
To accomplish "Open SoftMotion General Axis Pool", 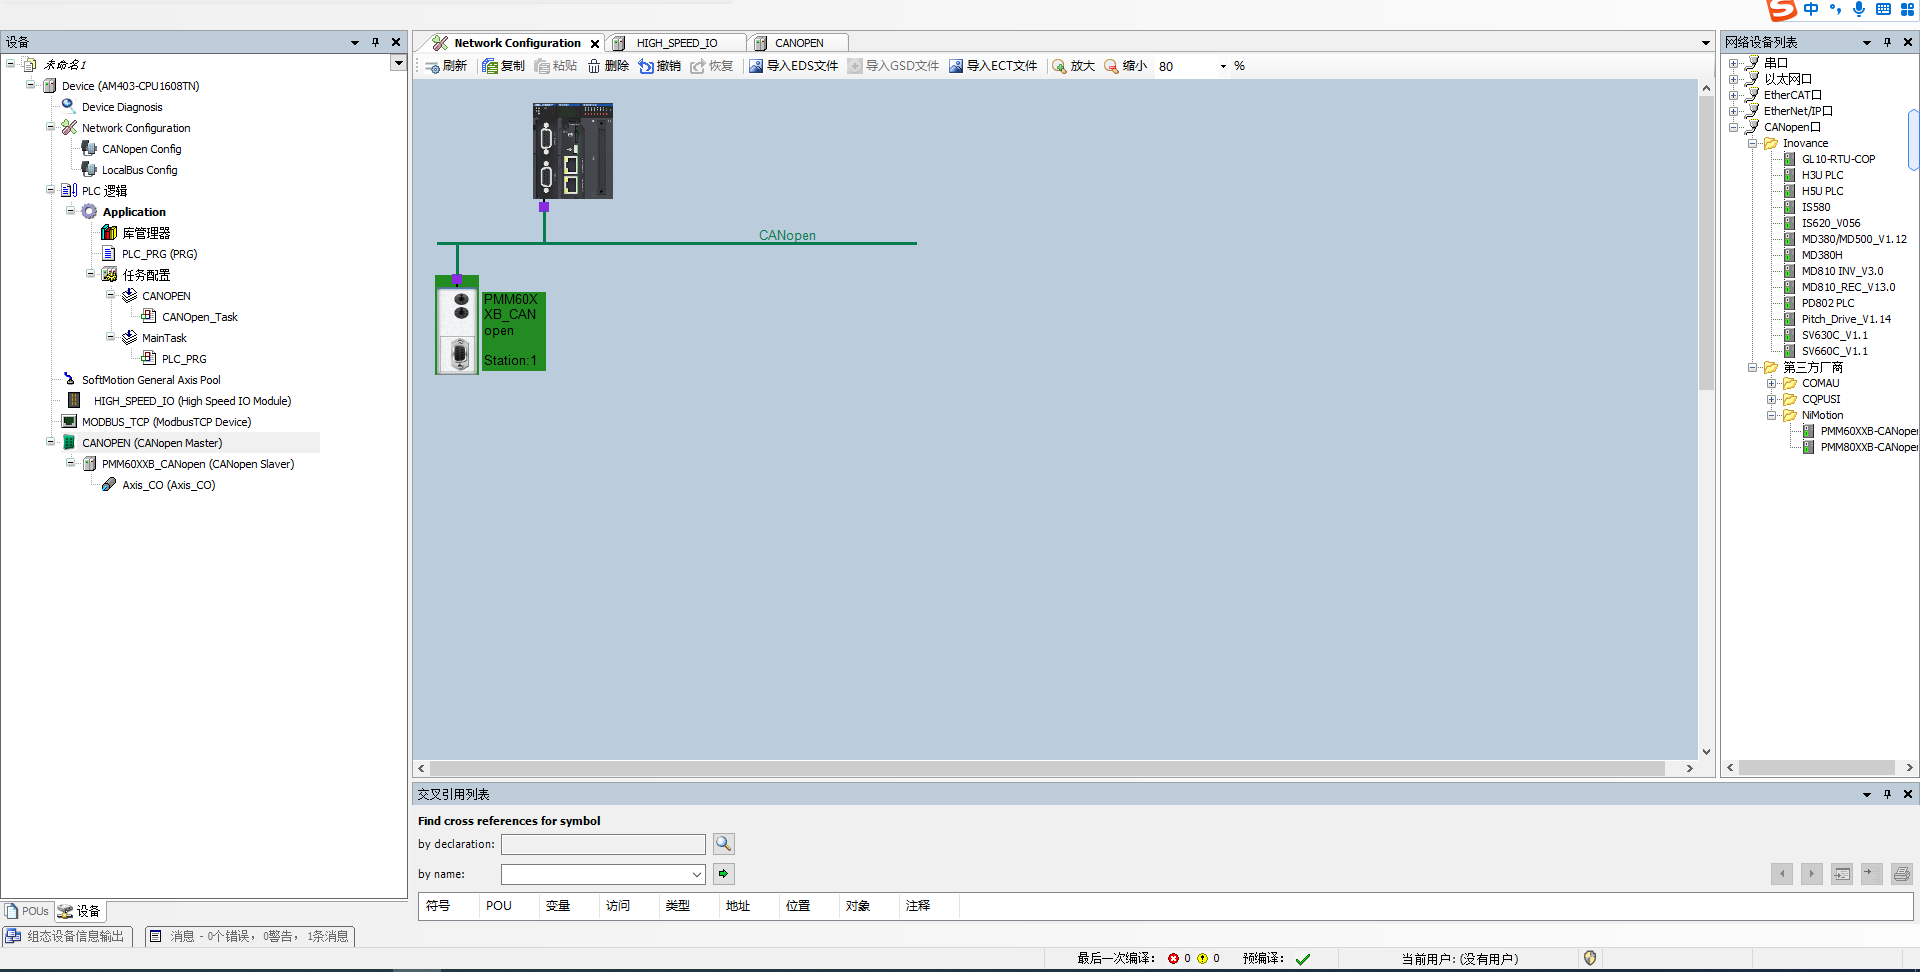I will pyautogui.click(x=151, y=380).
